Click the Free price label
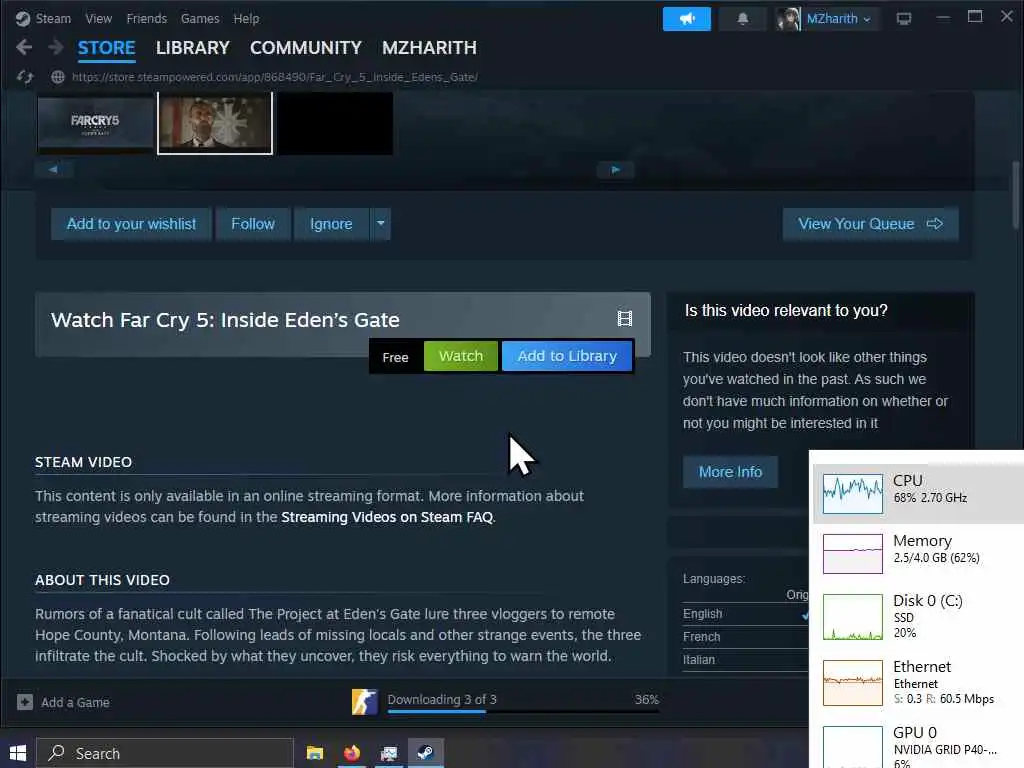 tap(395, 357)
